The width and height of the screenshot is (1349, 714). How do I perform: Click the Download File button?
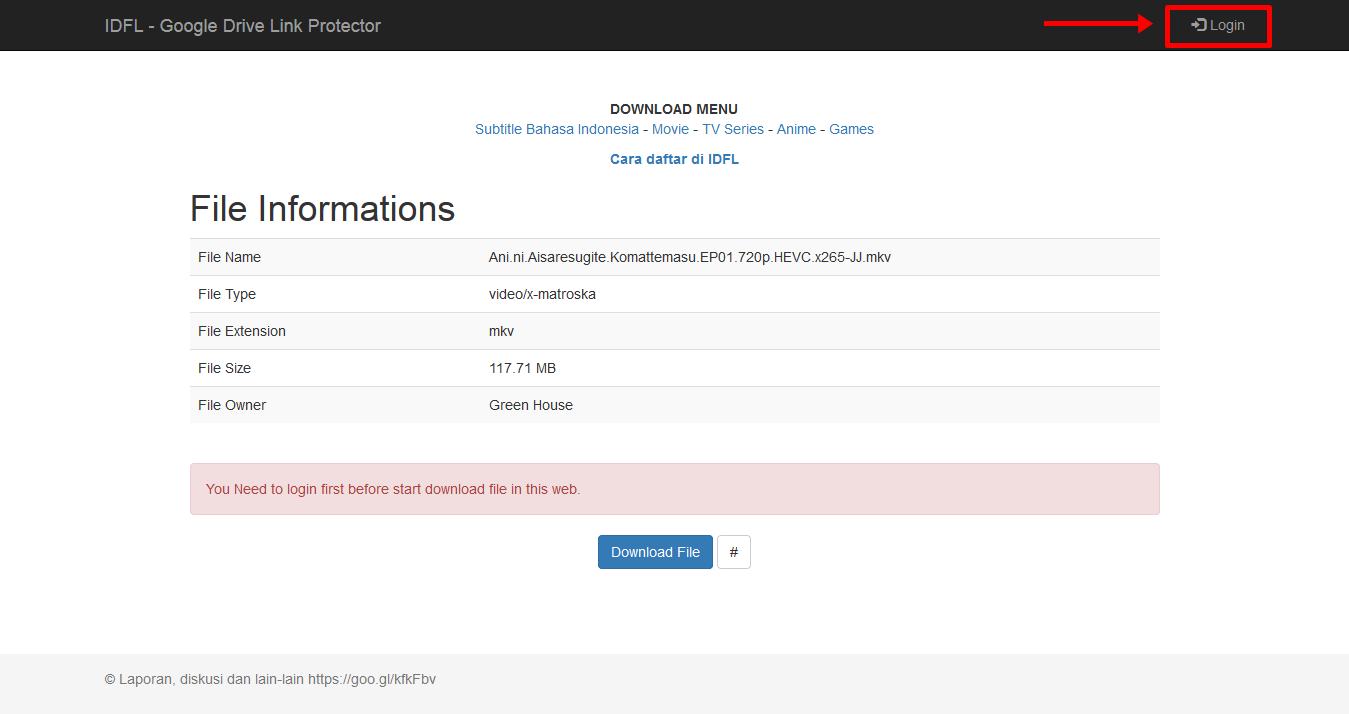coord(655,552)
